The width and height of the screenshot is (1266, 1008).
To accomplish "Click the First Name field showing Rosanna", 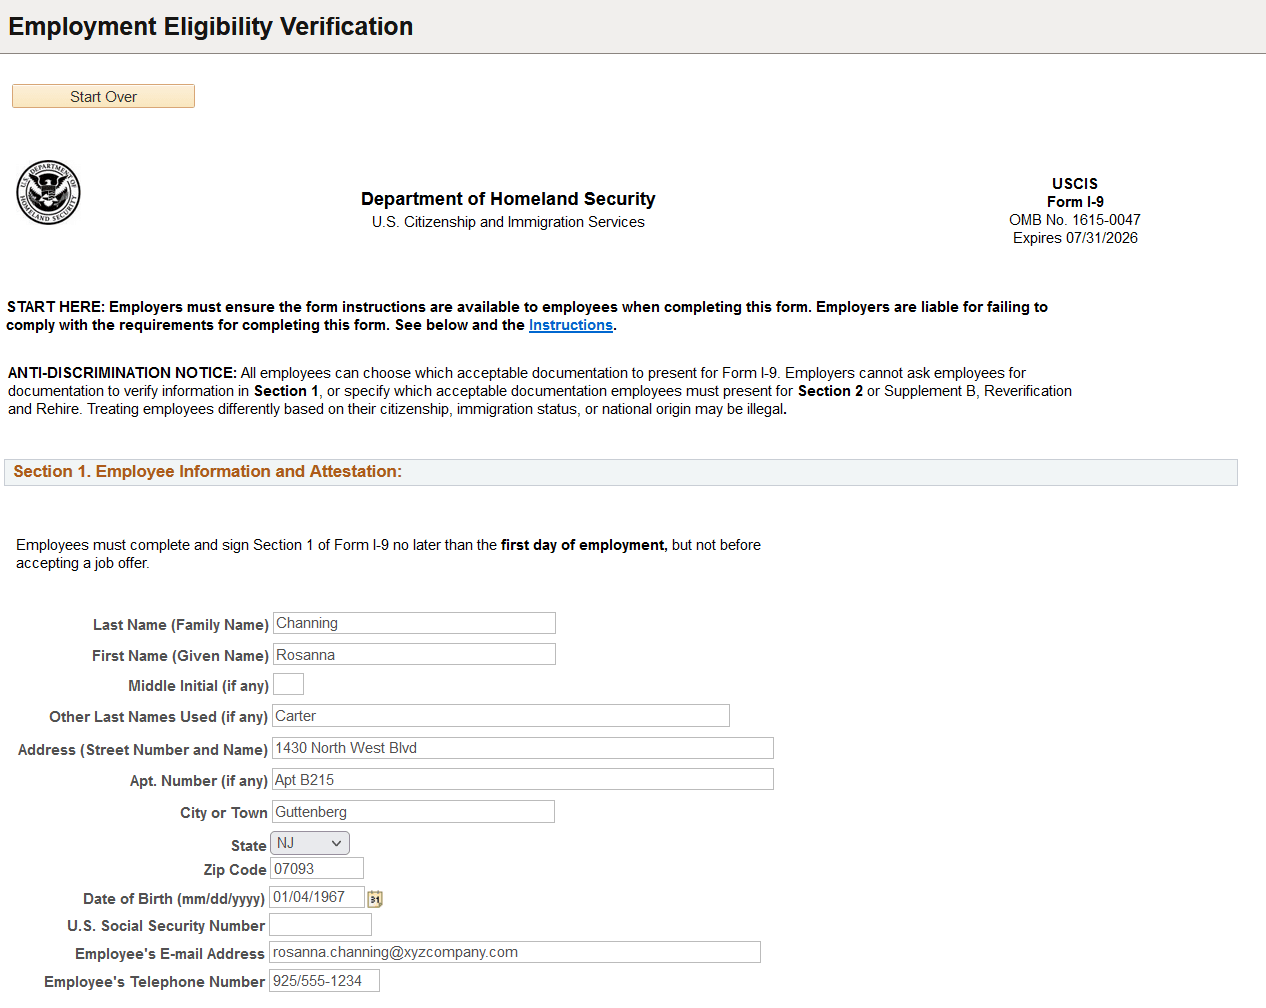I will (x=413, y=653).
